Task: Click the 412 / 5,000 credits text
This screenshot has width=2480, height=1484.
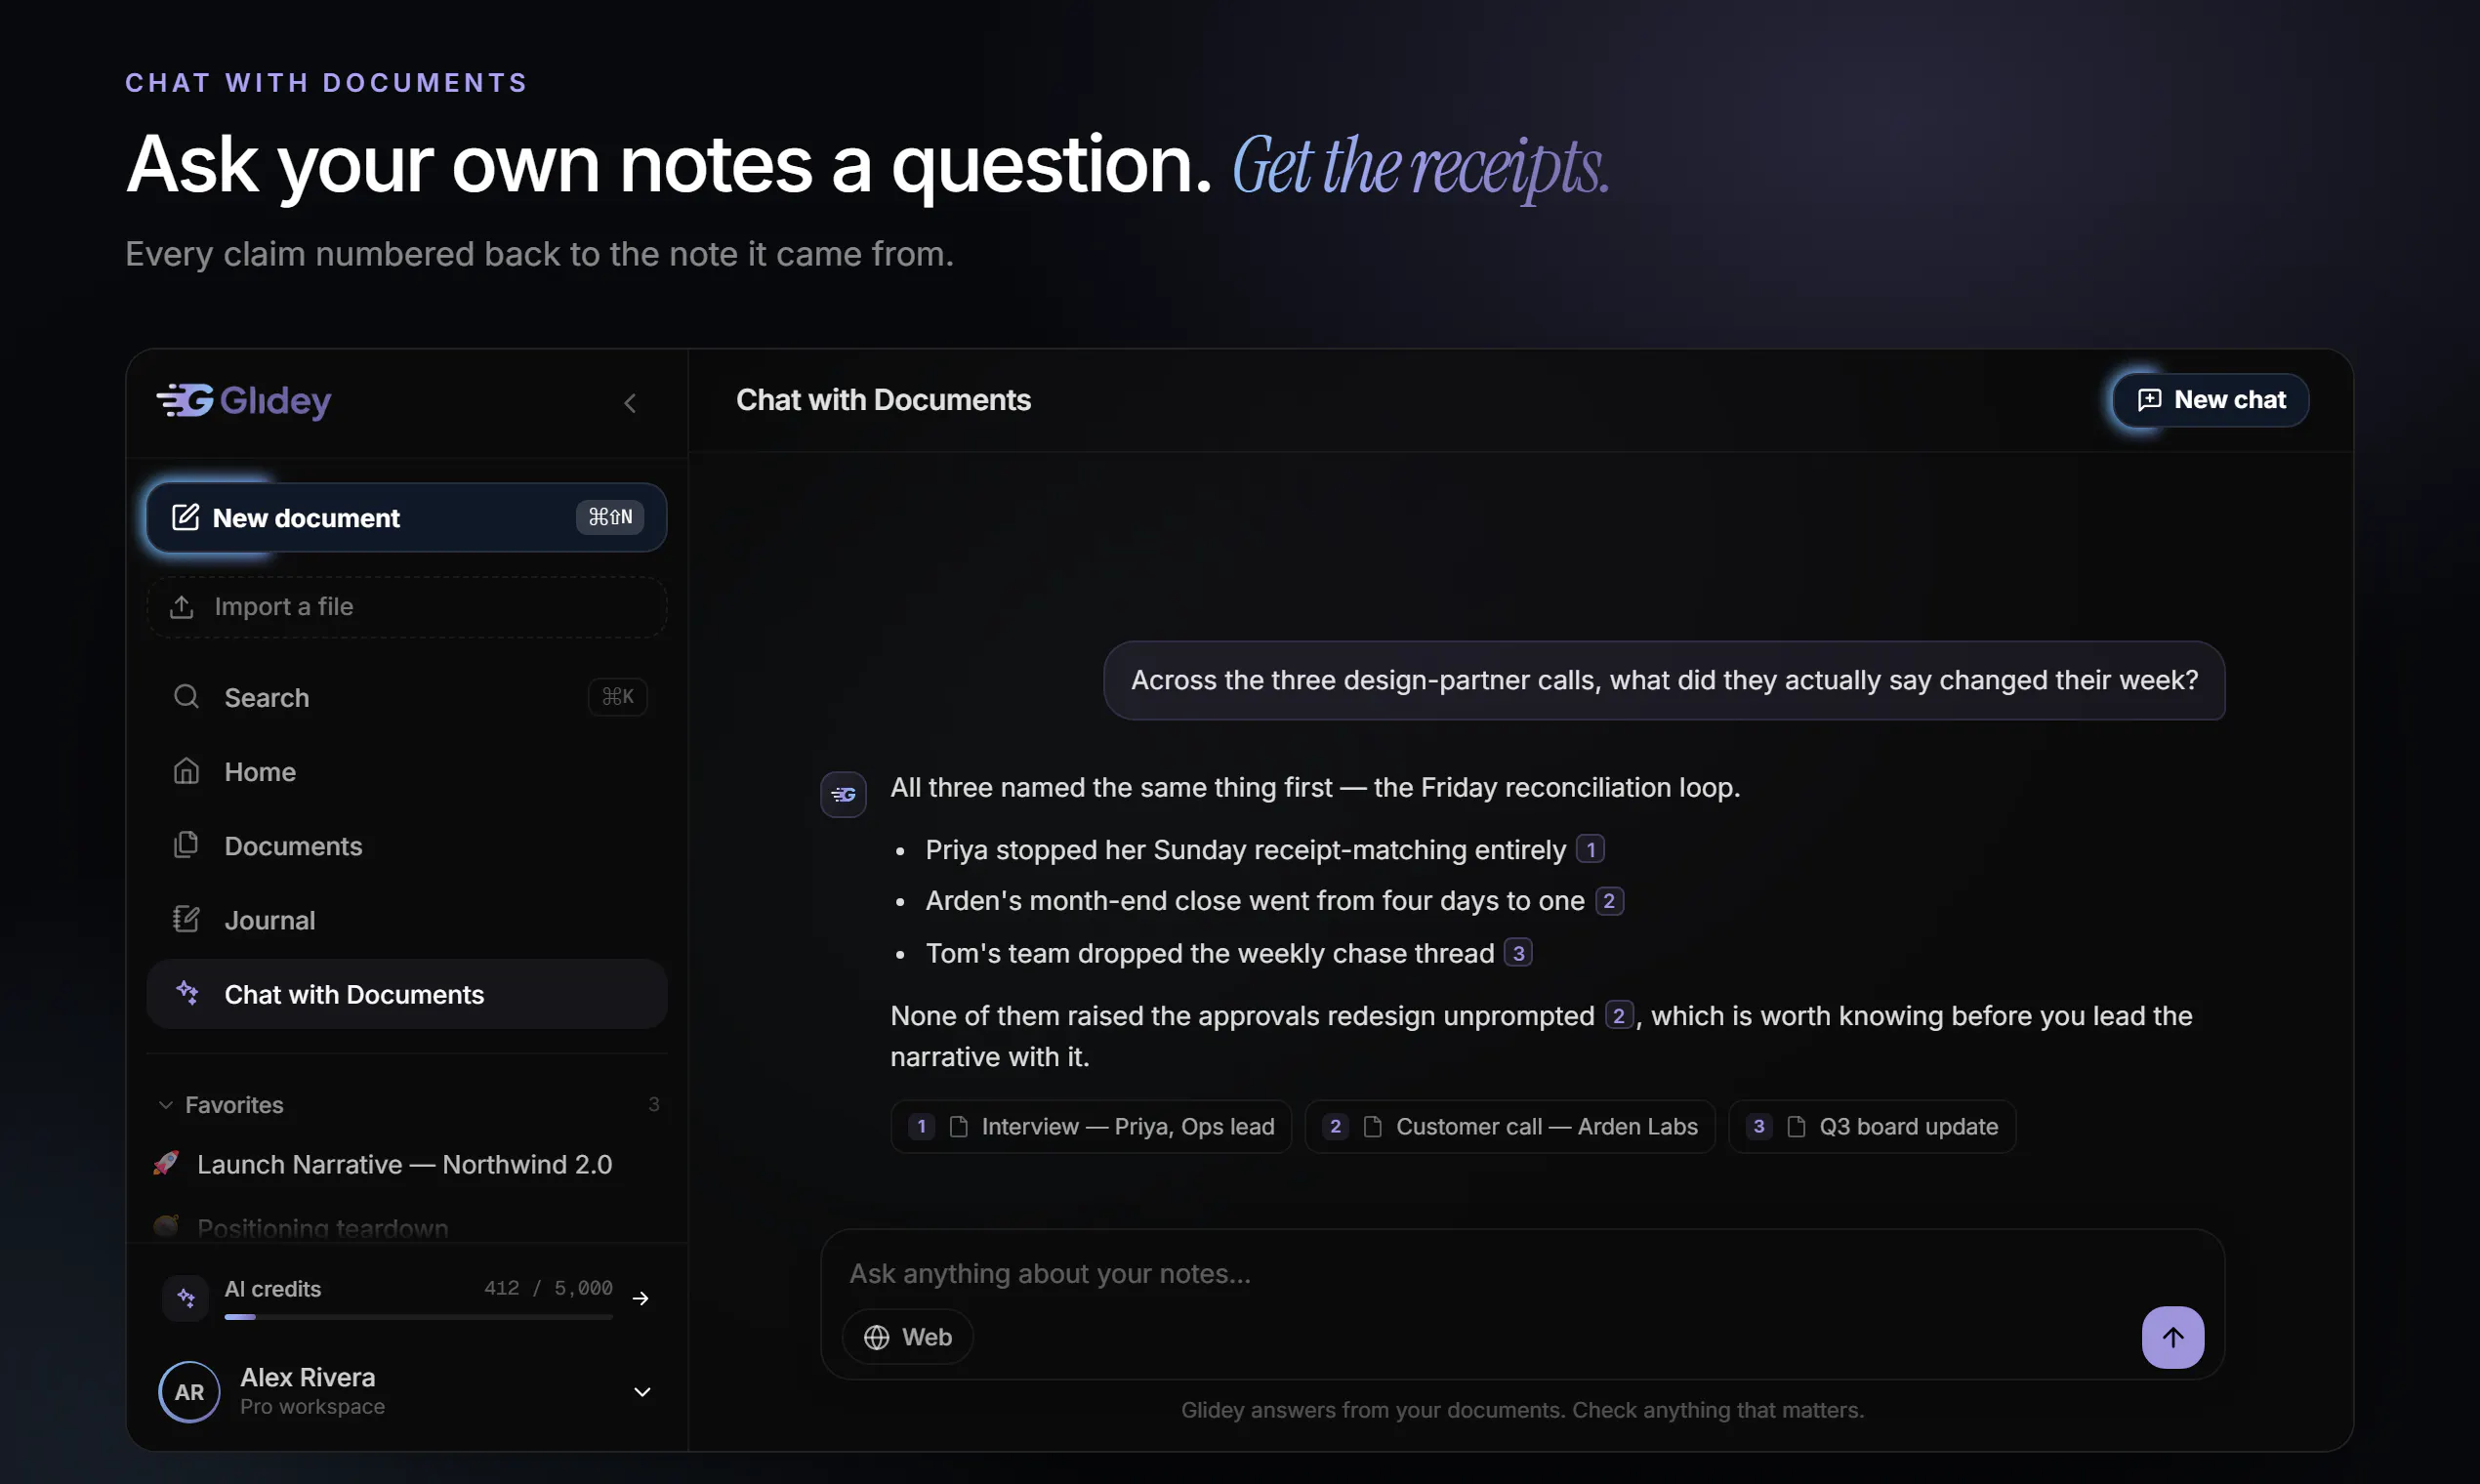Action: point(548,1288)
